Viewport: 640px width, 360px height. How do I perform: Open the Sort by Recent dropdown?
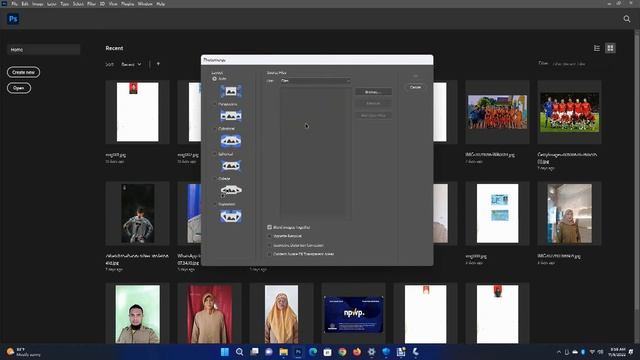pyautogui.click(x=131, y=64)
